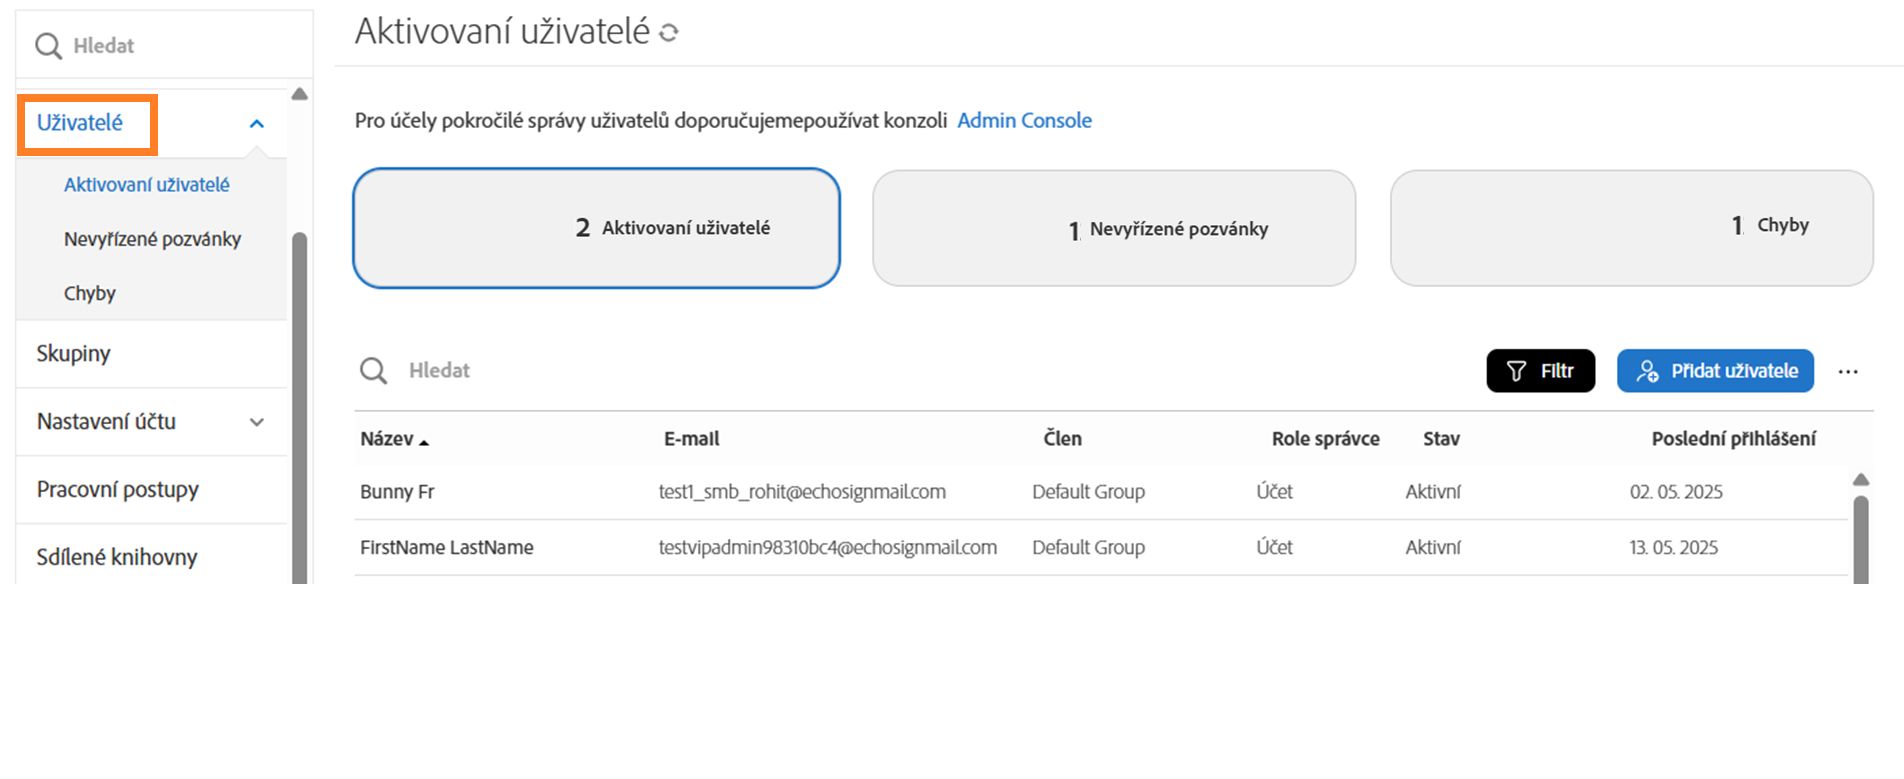The image size is (1904, 779).
Task: Select the user FirstName LastName
Action: tap(446, 548)
